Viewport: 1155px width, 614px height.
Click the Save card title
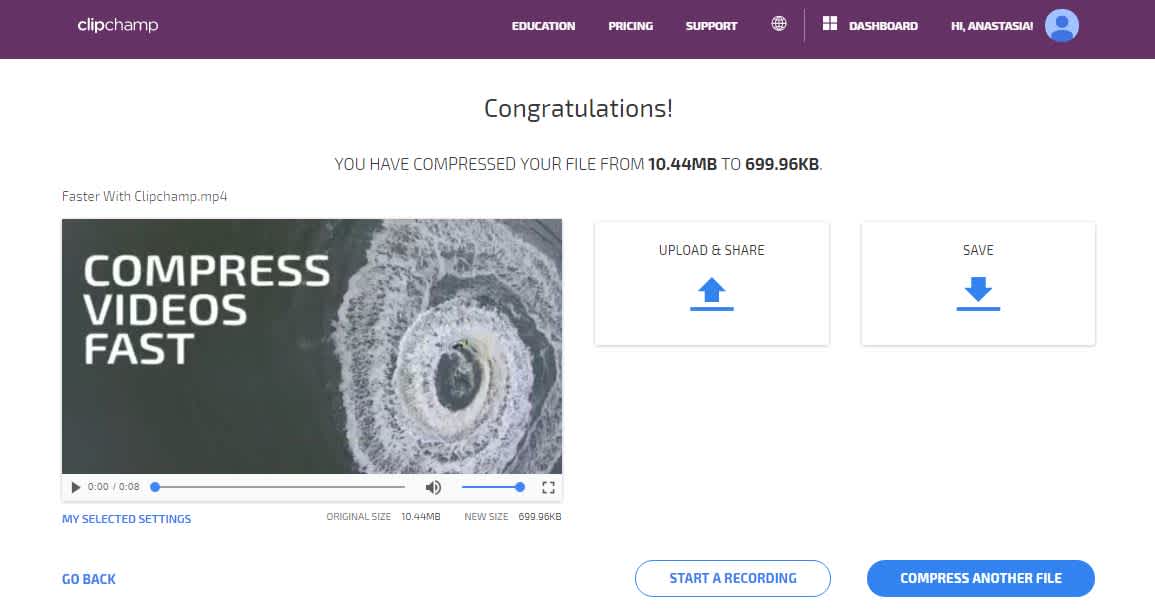pos(978,250)
